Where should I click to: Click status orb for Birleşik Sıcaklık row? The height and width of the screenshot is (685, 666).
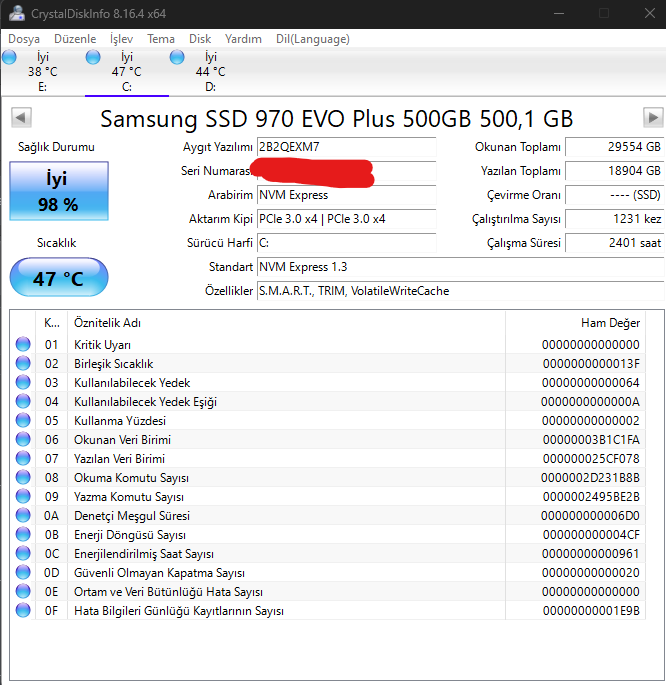click(x=23, y=363)
